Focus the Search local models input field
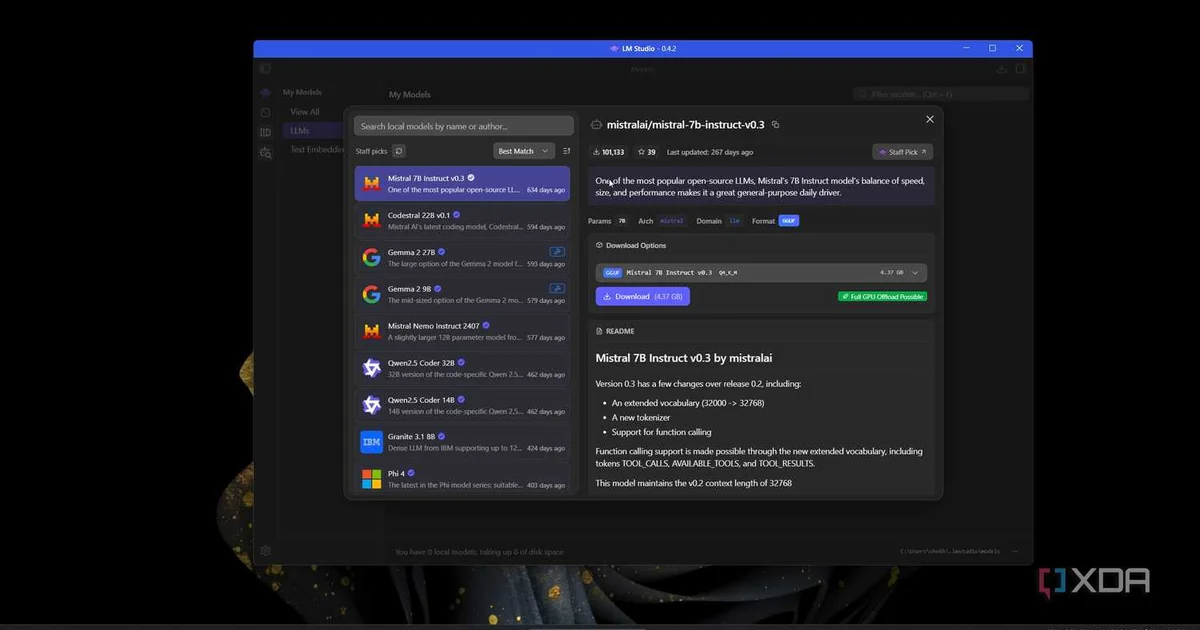Screen dimensions: 1200x630 pos(464,126)
